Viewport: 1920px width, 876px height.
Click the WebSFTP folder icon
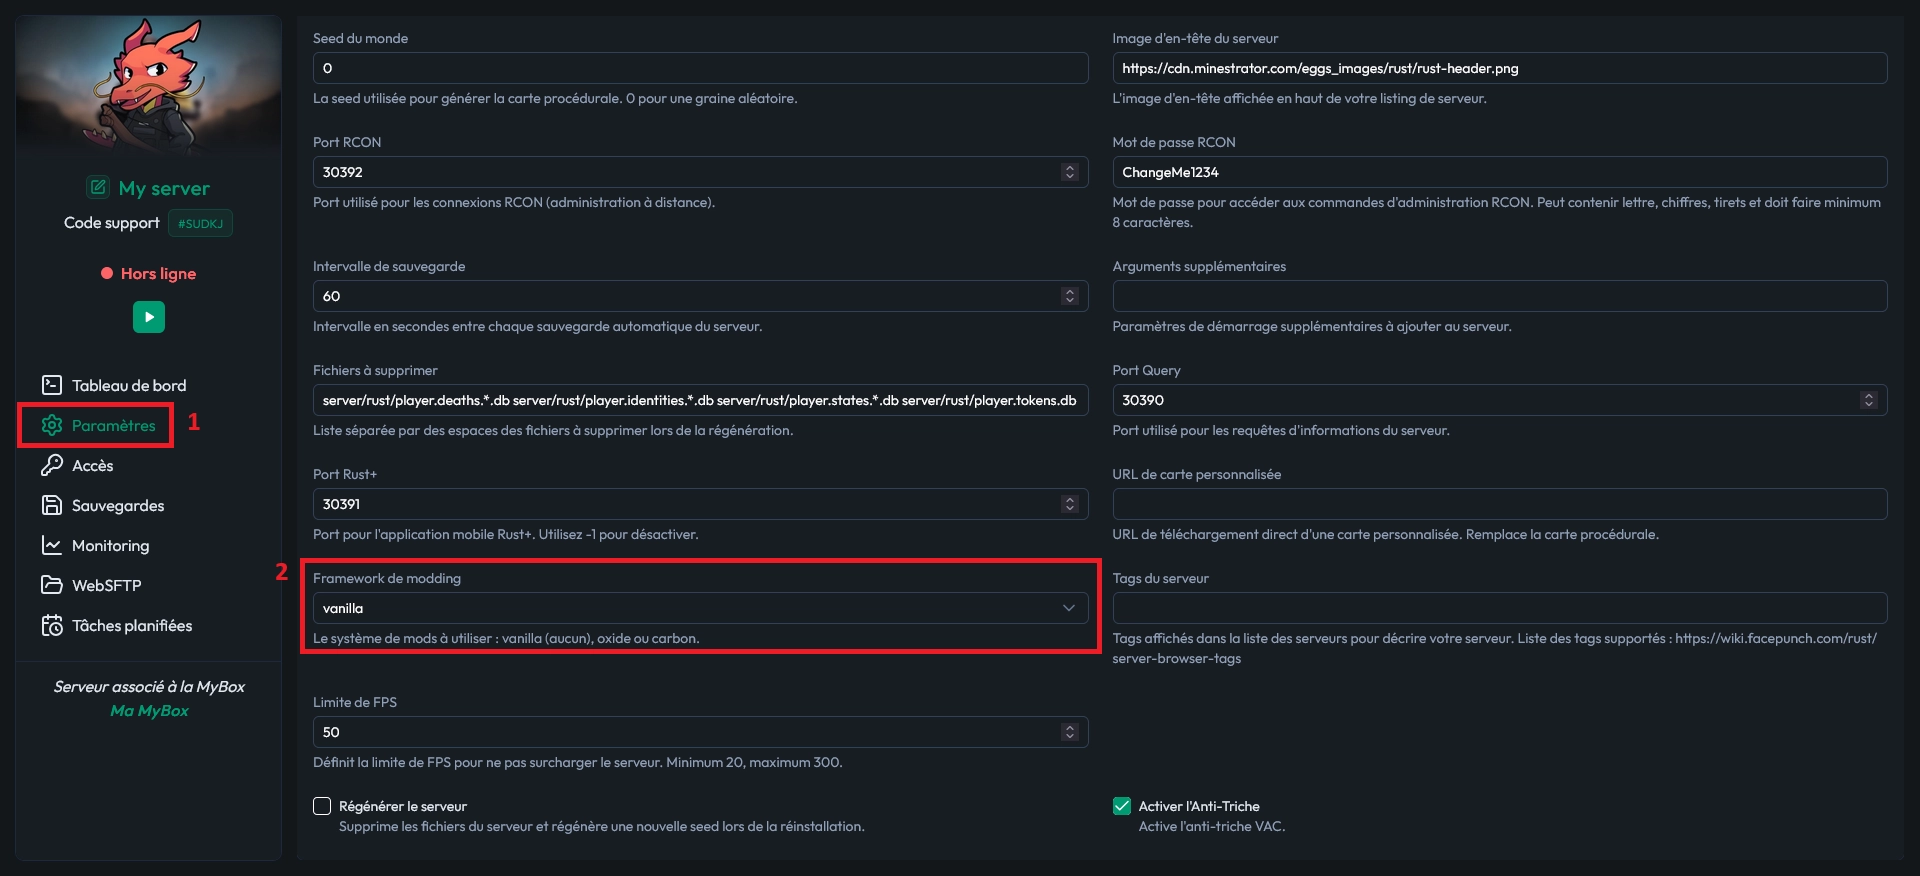pyautogui.click(x=52, y=585)
